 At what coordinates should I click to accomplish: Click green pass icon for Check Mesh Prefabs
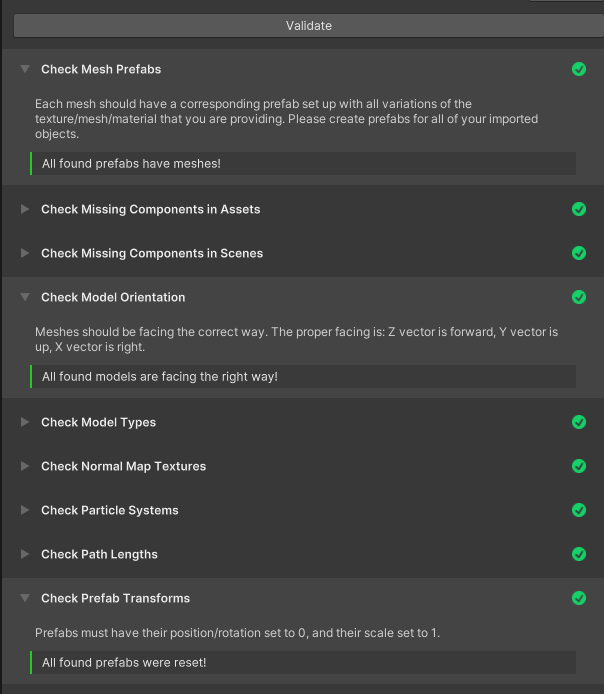tap(578, 69)
